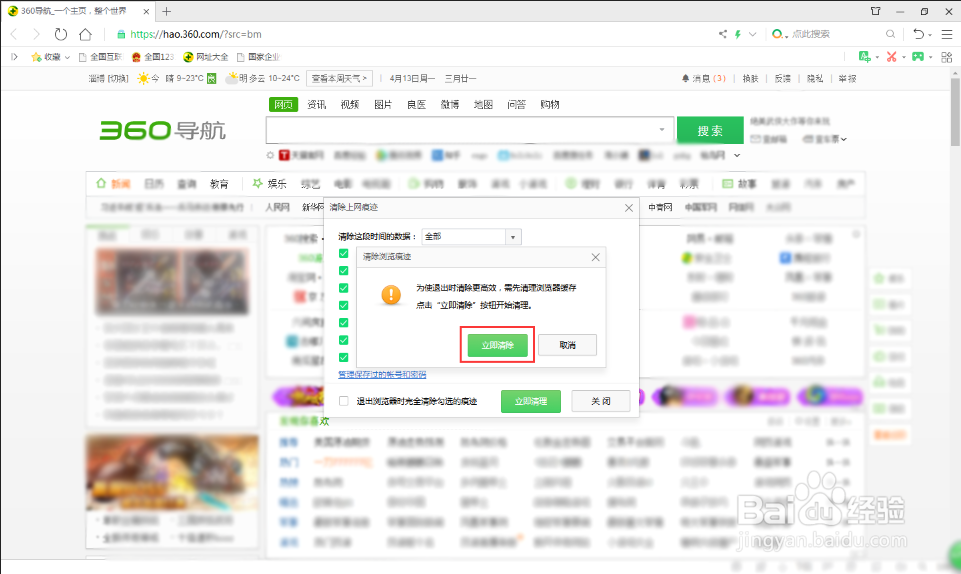Open a new tab with plus icon
This screenshot has width=961, height=574.
tap(167, 11)
